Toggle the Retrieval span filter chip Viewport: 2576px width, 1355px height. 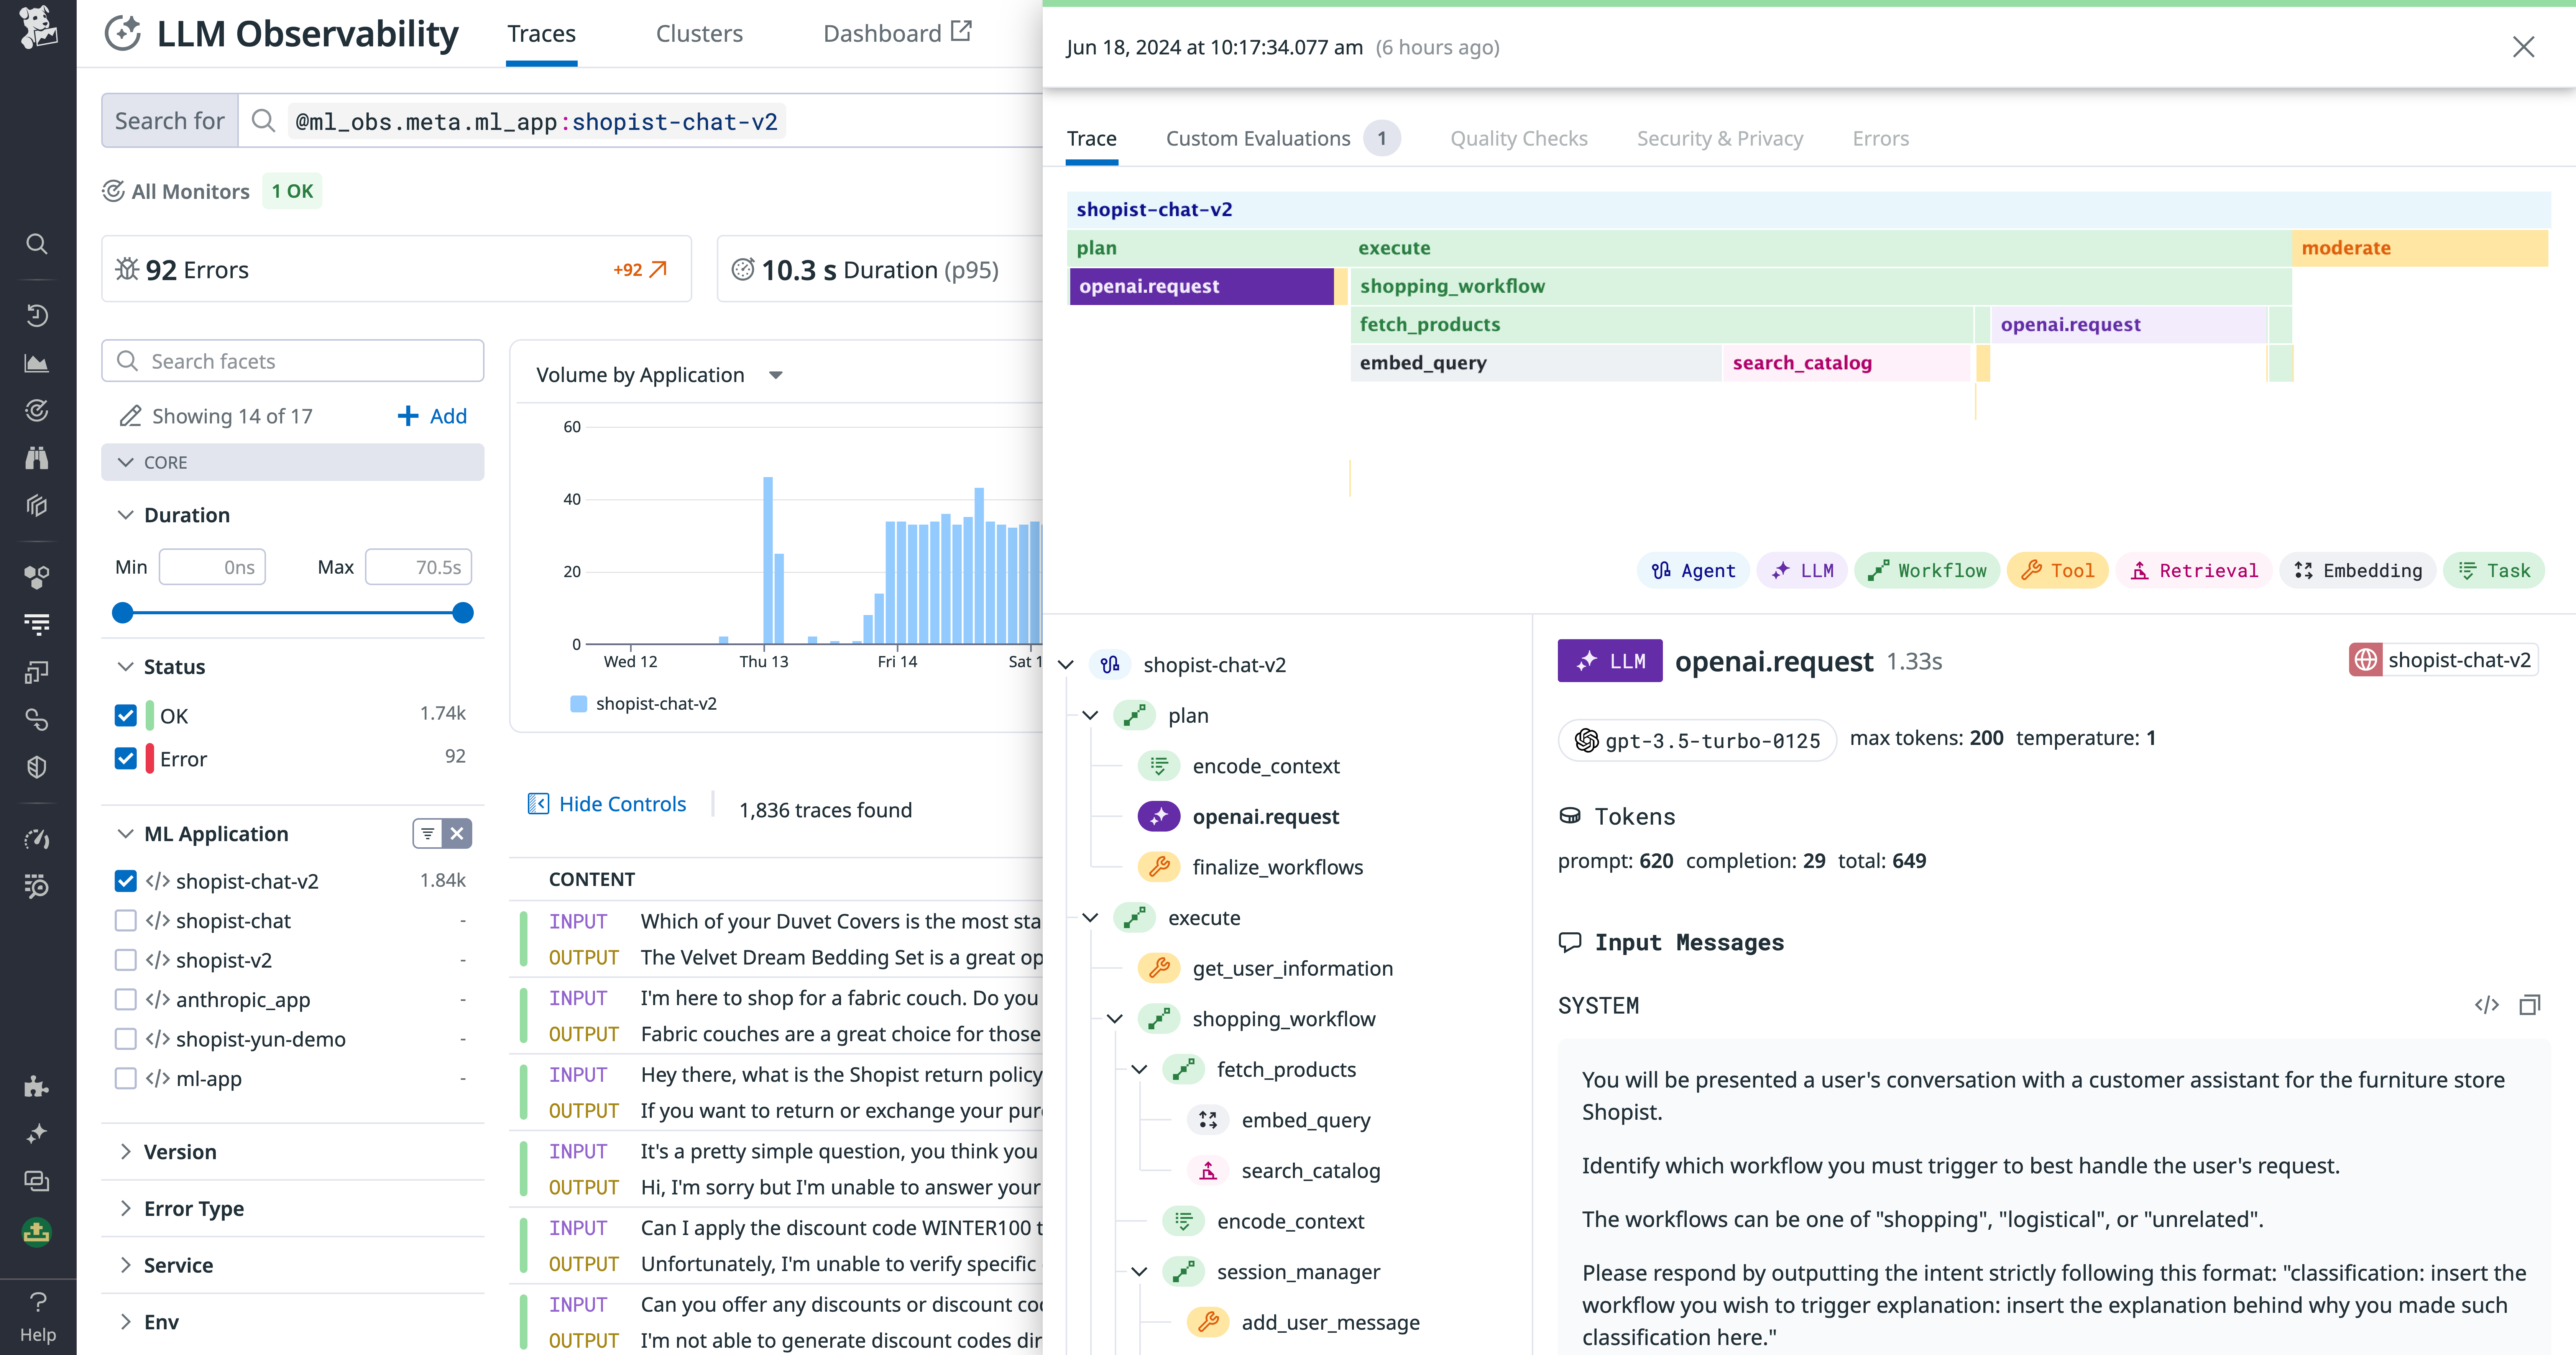2194,570
